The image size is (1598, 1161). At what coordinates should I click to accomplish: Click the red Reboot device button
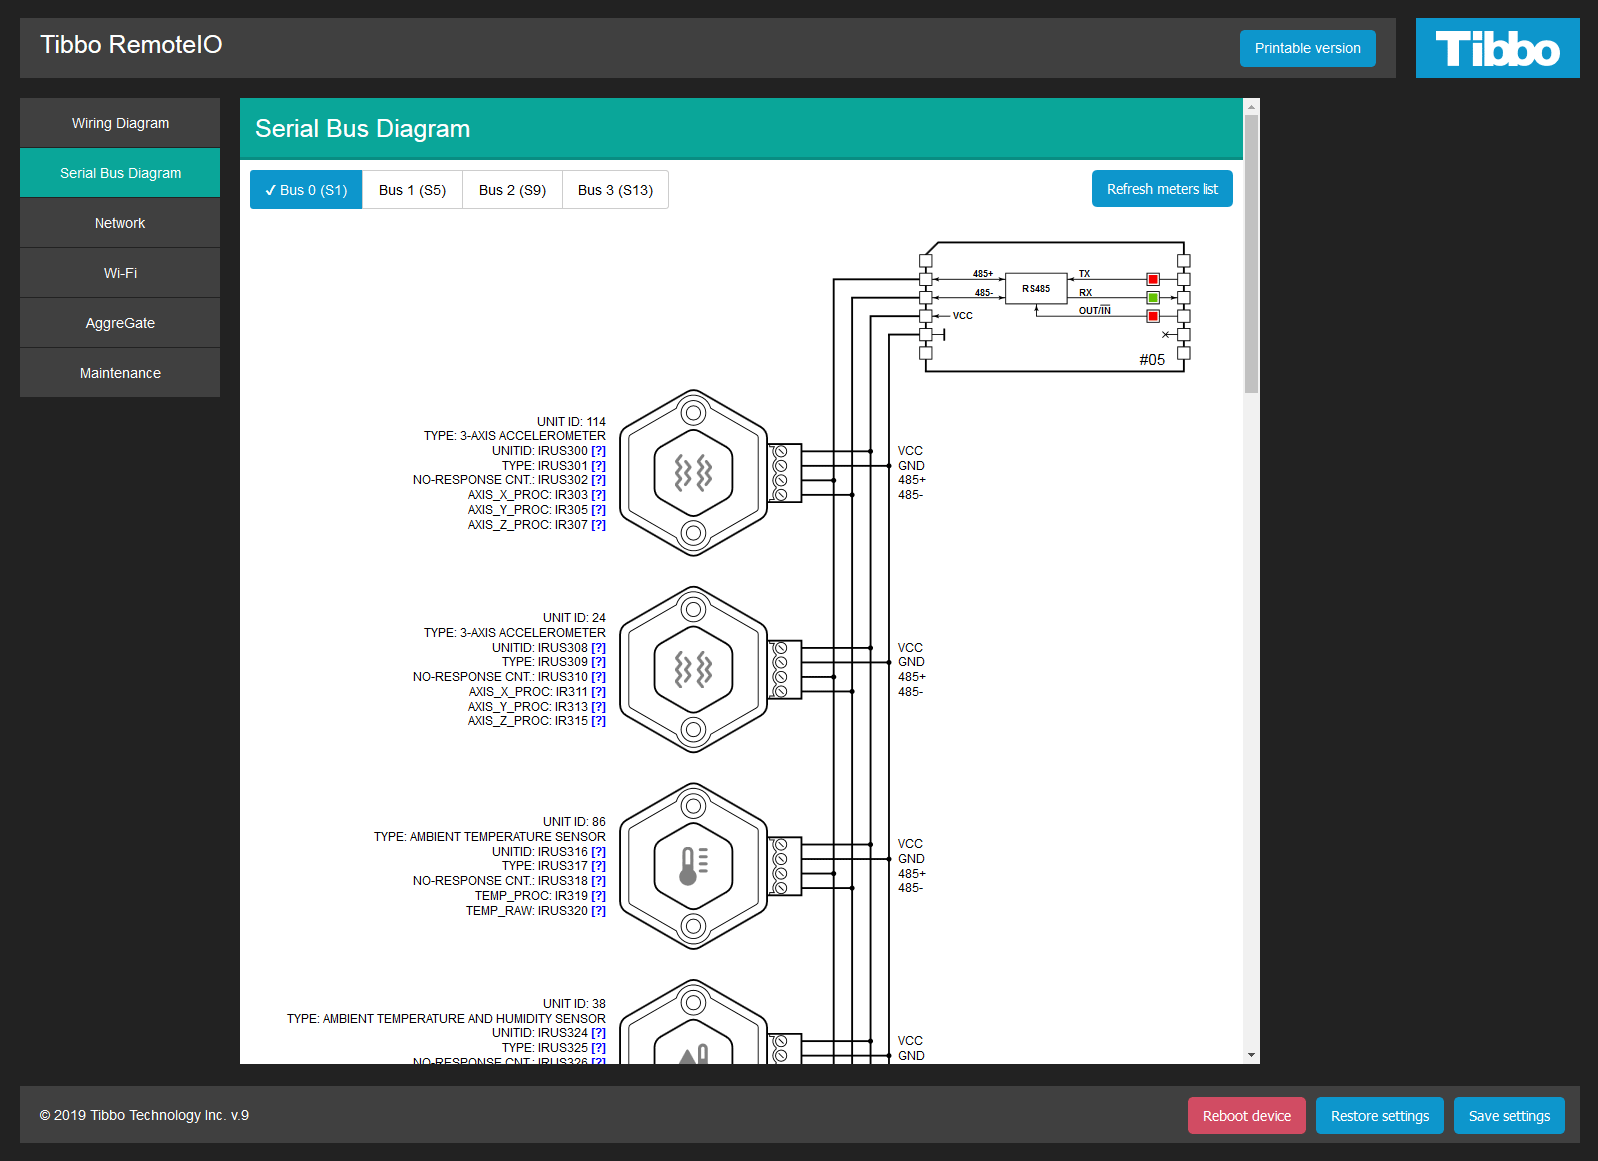1246,1116
